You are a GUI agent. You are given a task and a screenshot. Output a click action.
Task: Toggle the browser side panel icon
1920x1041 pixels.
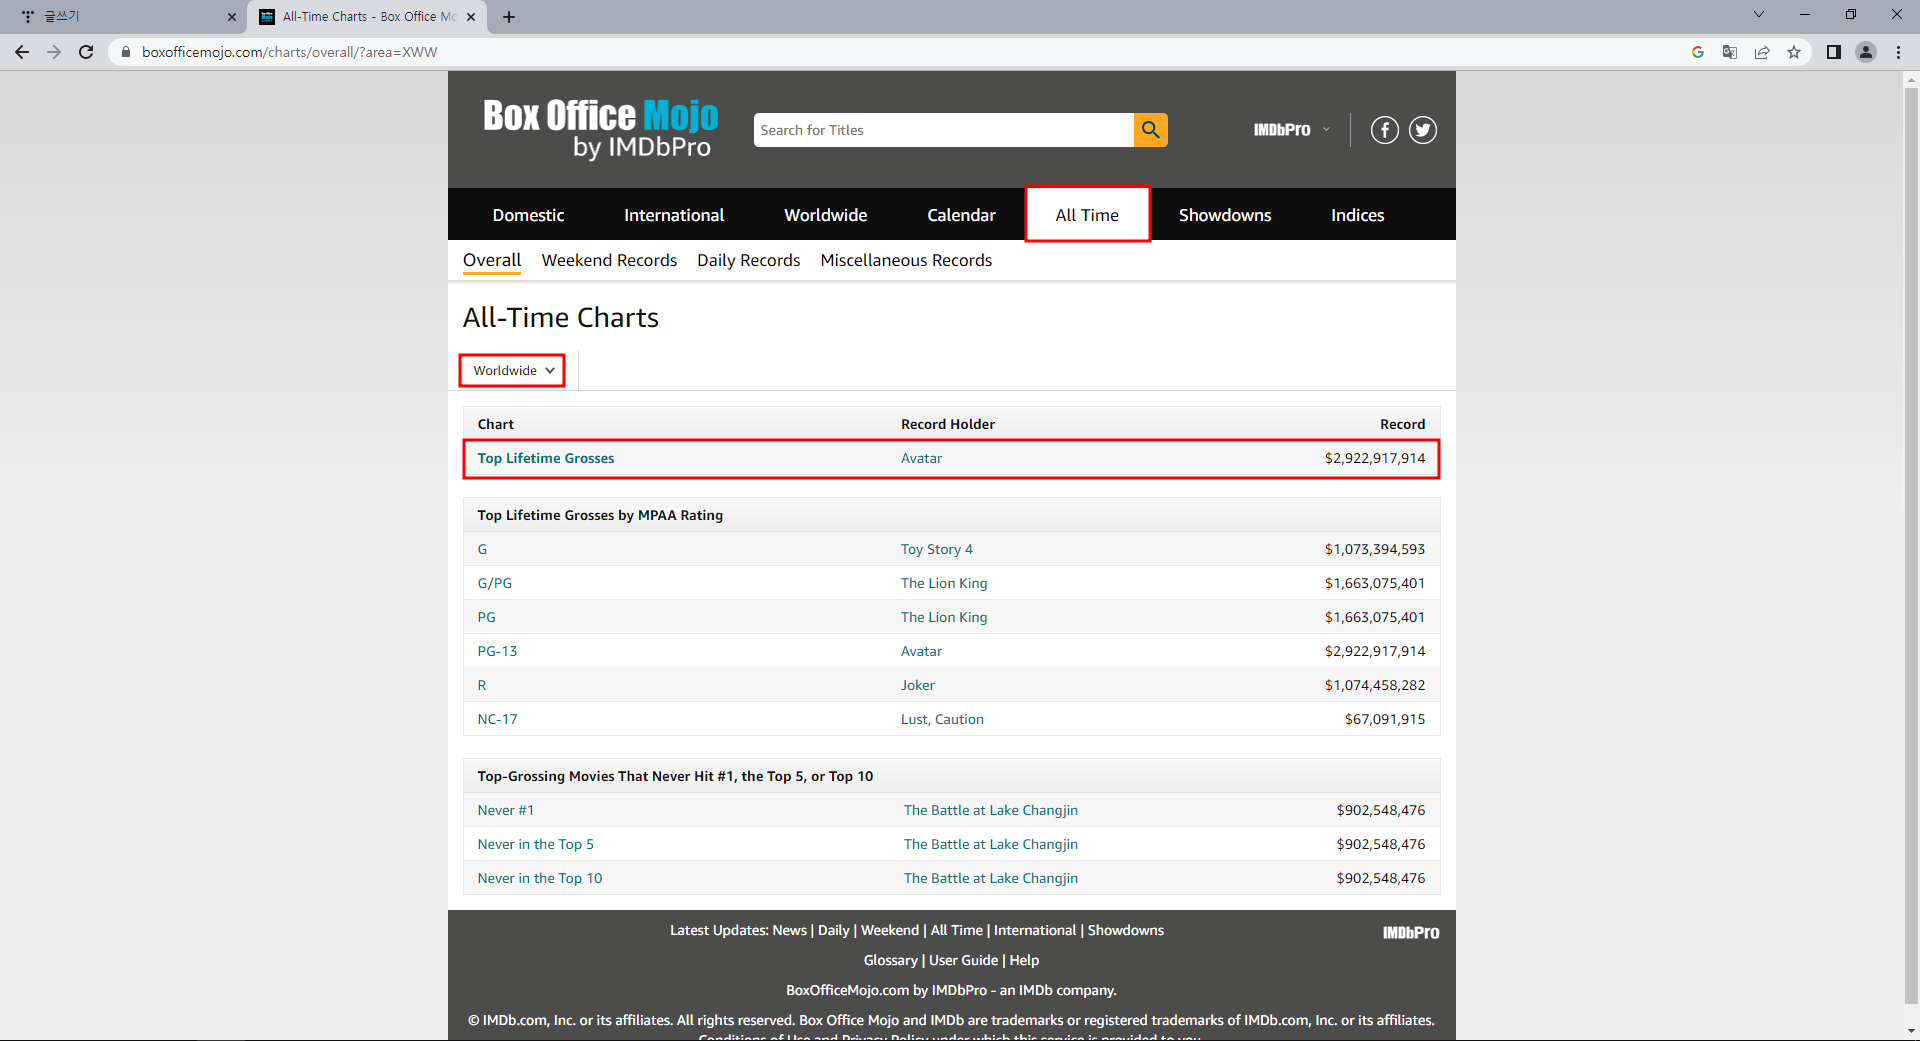(1833, 52)
